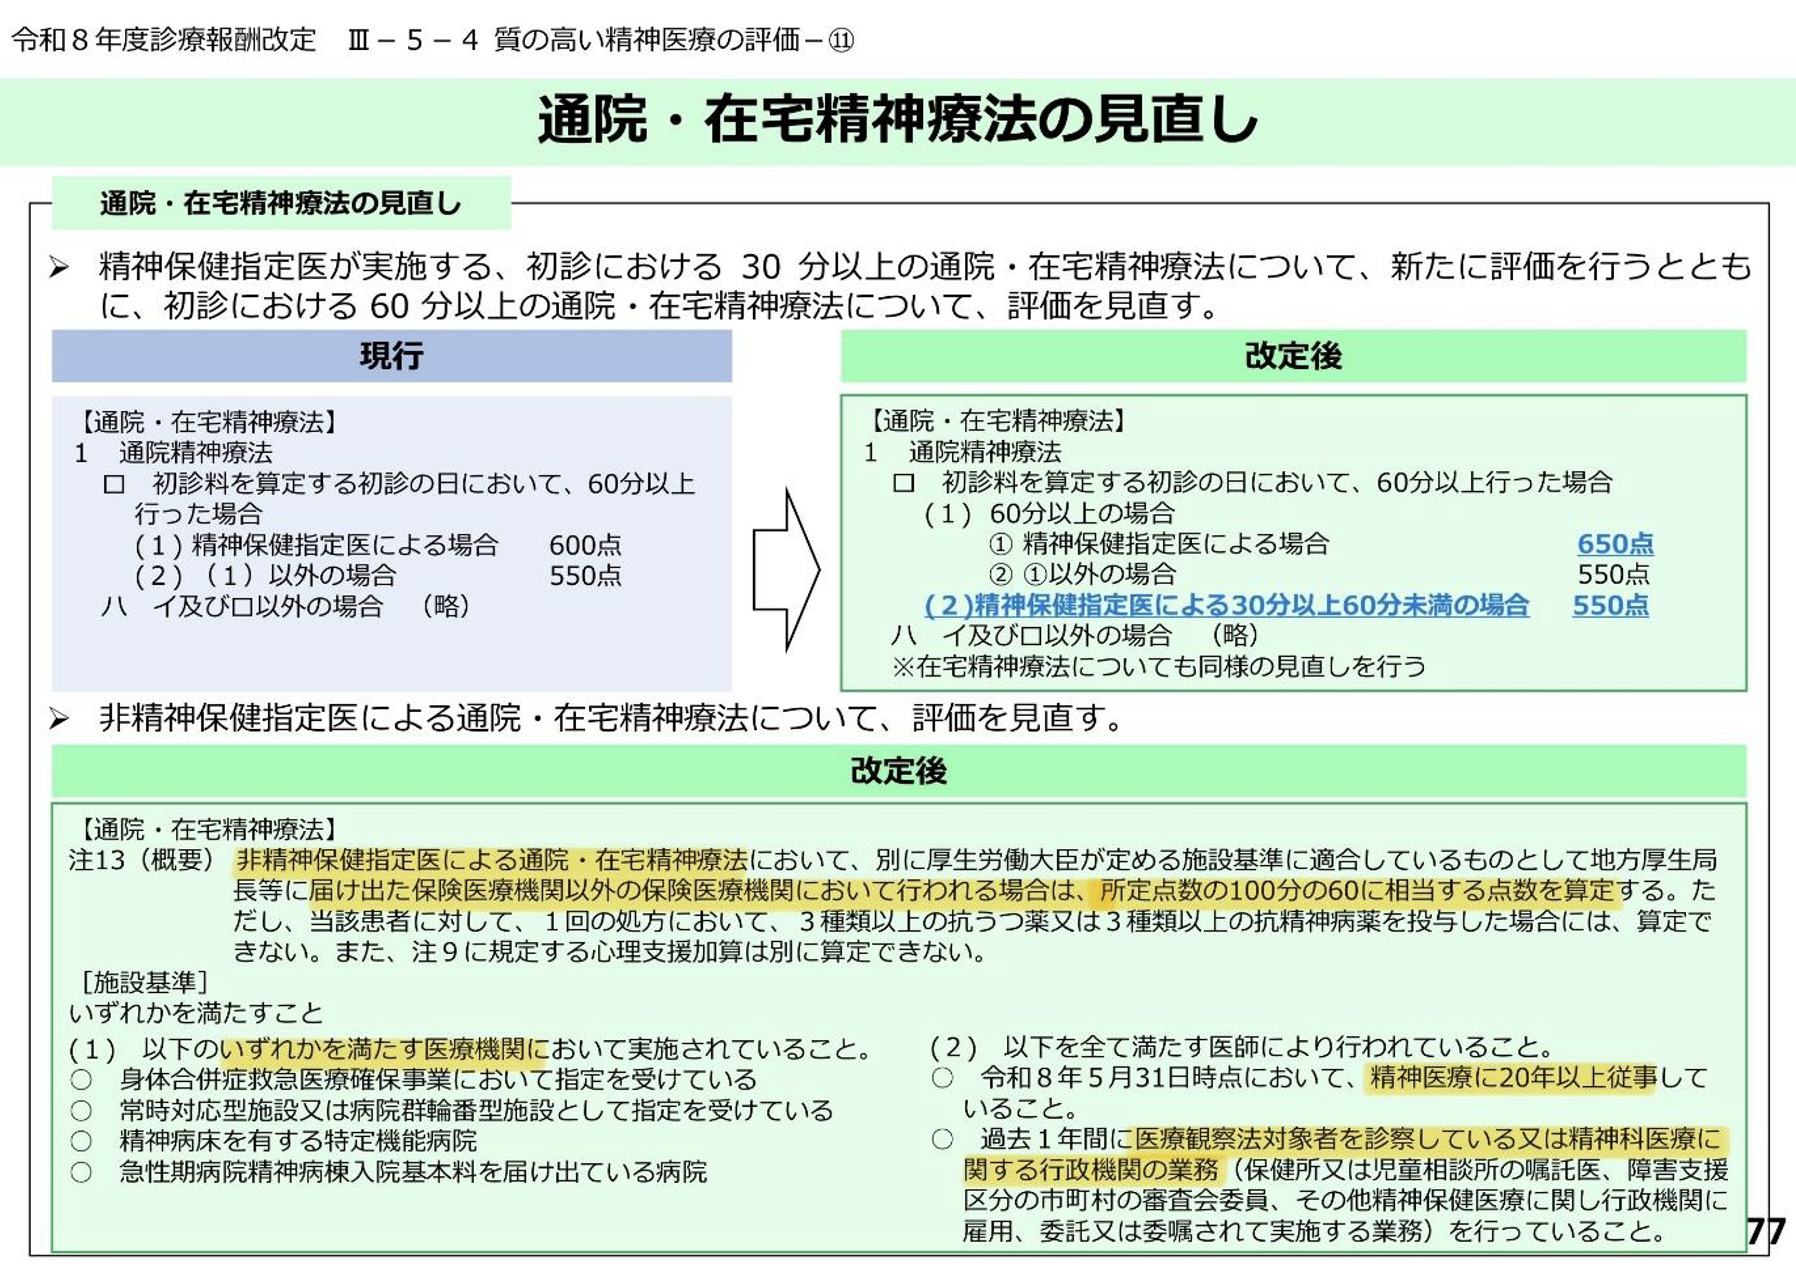Click bullet circle before 過去１年間に医療観察法対象者

942,1139
